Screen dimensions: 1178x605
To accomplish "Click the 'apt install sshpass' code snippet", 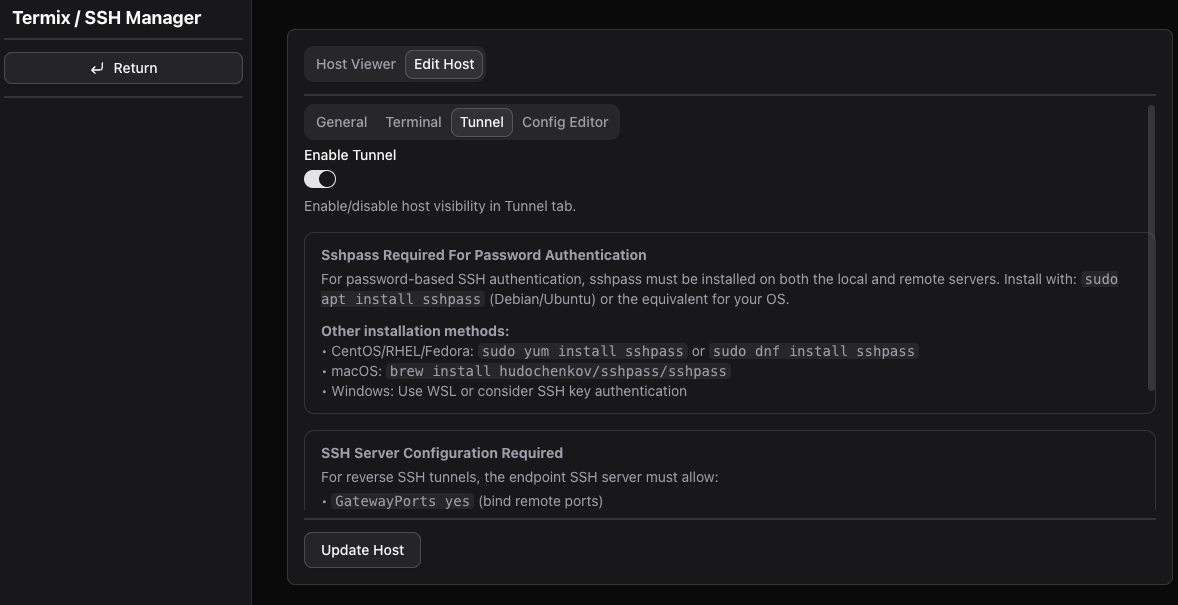I will tap(402, 299).
